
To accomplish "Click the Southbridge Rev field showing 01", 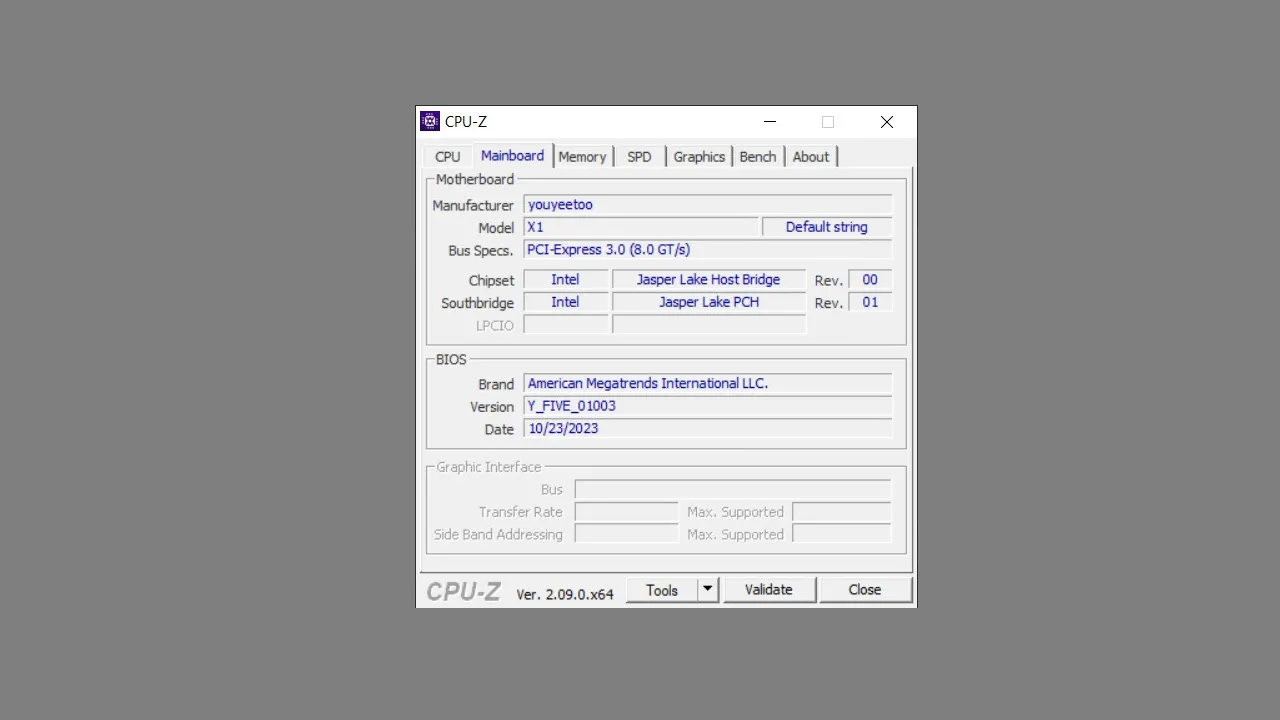I will click(869, 302).
